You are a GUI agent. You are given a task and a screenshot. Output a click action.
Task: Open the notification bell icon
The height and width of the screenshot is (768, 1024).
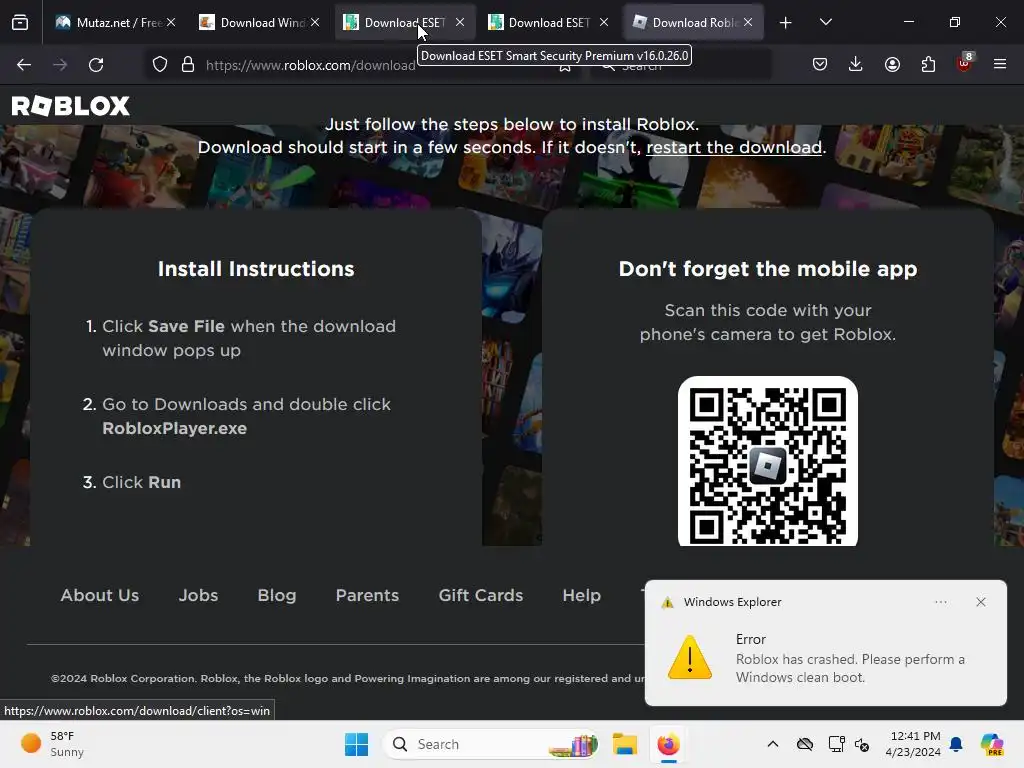pos(956,744)
